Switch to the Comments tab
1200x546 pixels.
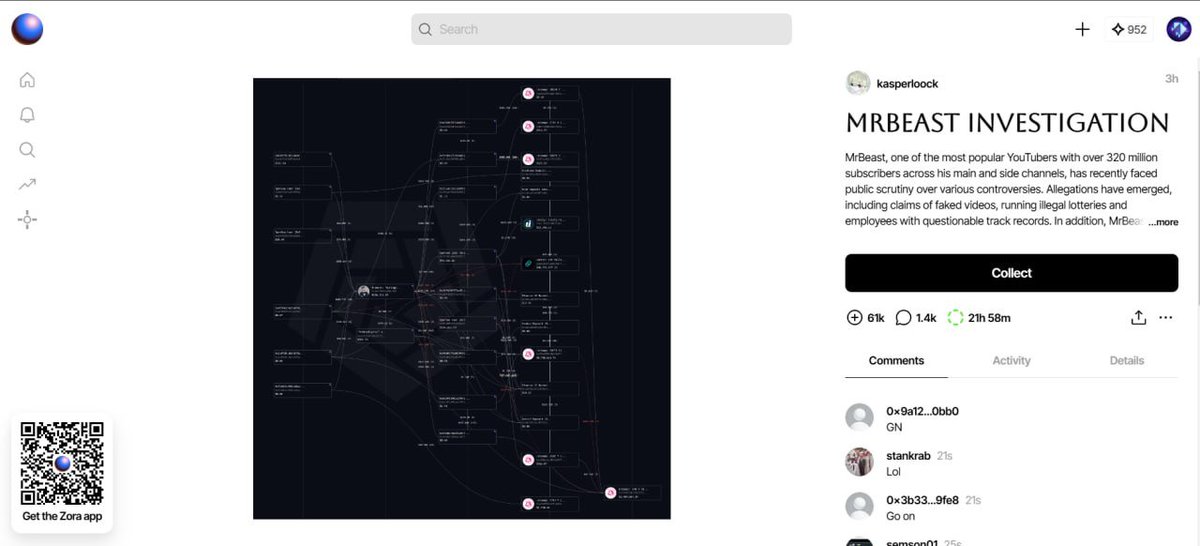click(896, 360)
